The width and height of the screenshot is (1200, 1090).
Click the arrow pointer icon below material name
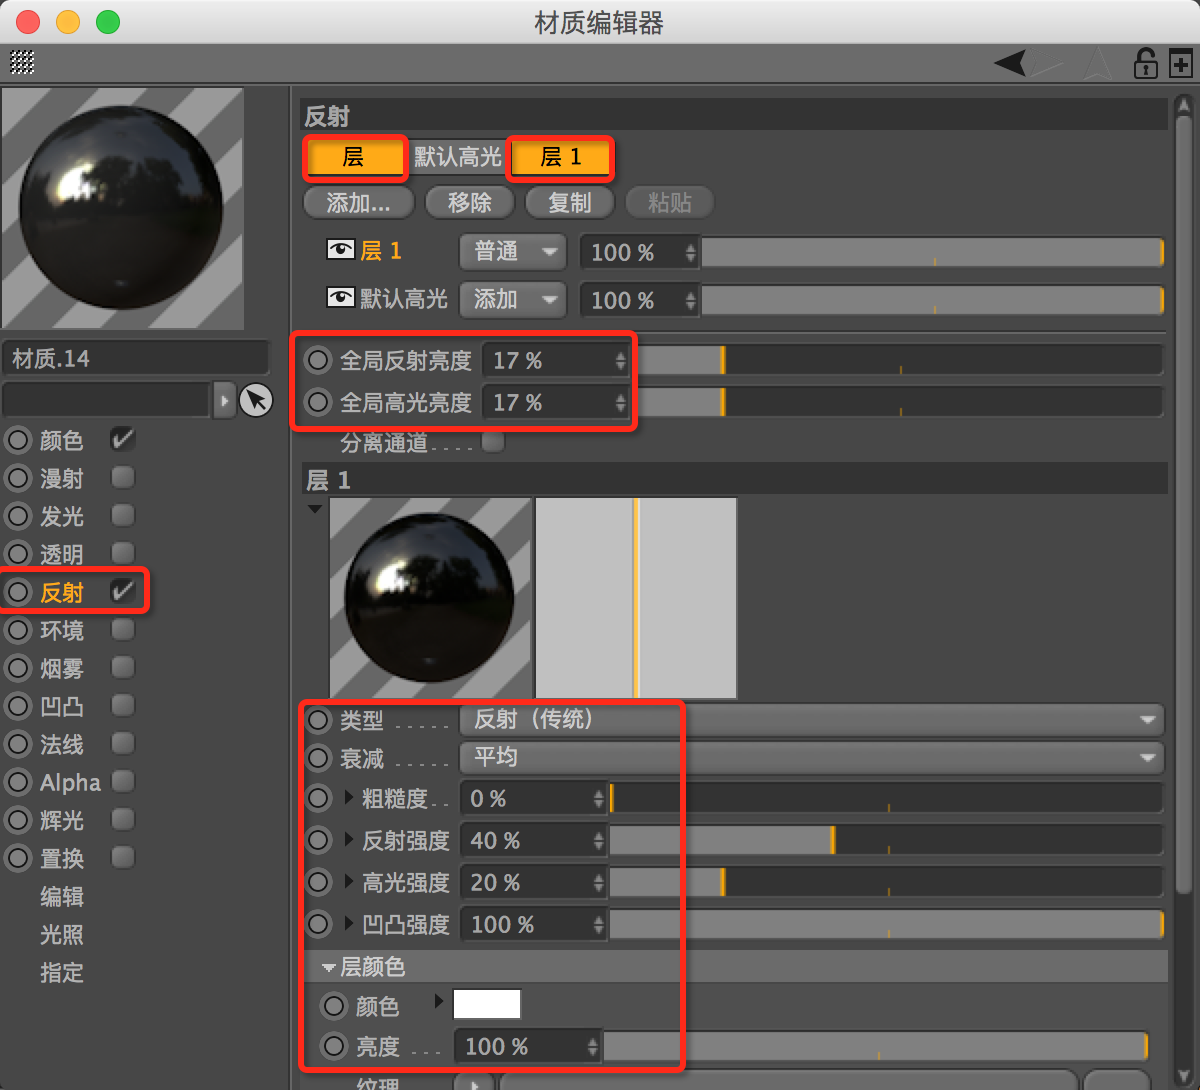(x=256, y=400)
